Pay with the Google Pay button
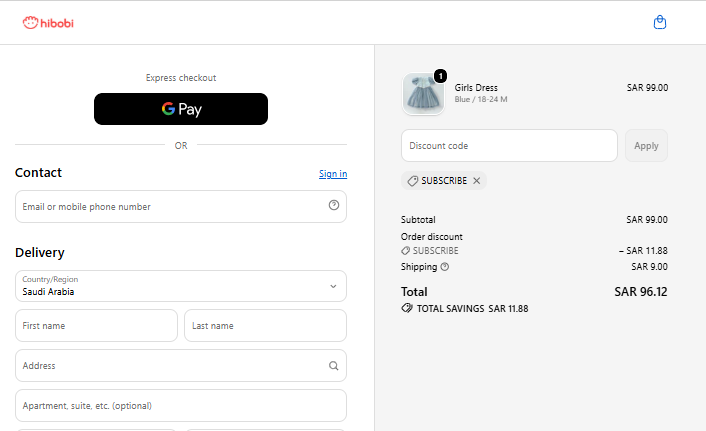This screenshot has height=431, width=706. click(x=181, y=109)
